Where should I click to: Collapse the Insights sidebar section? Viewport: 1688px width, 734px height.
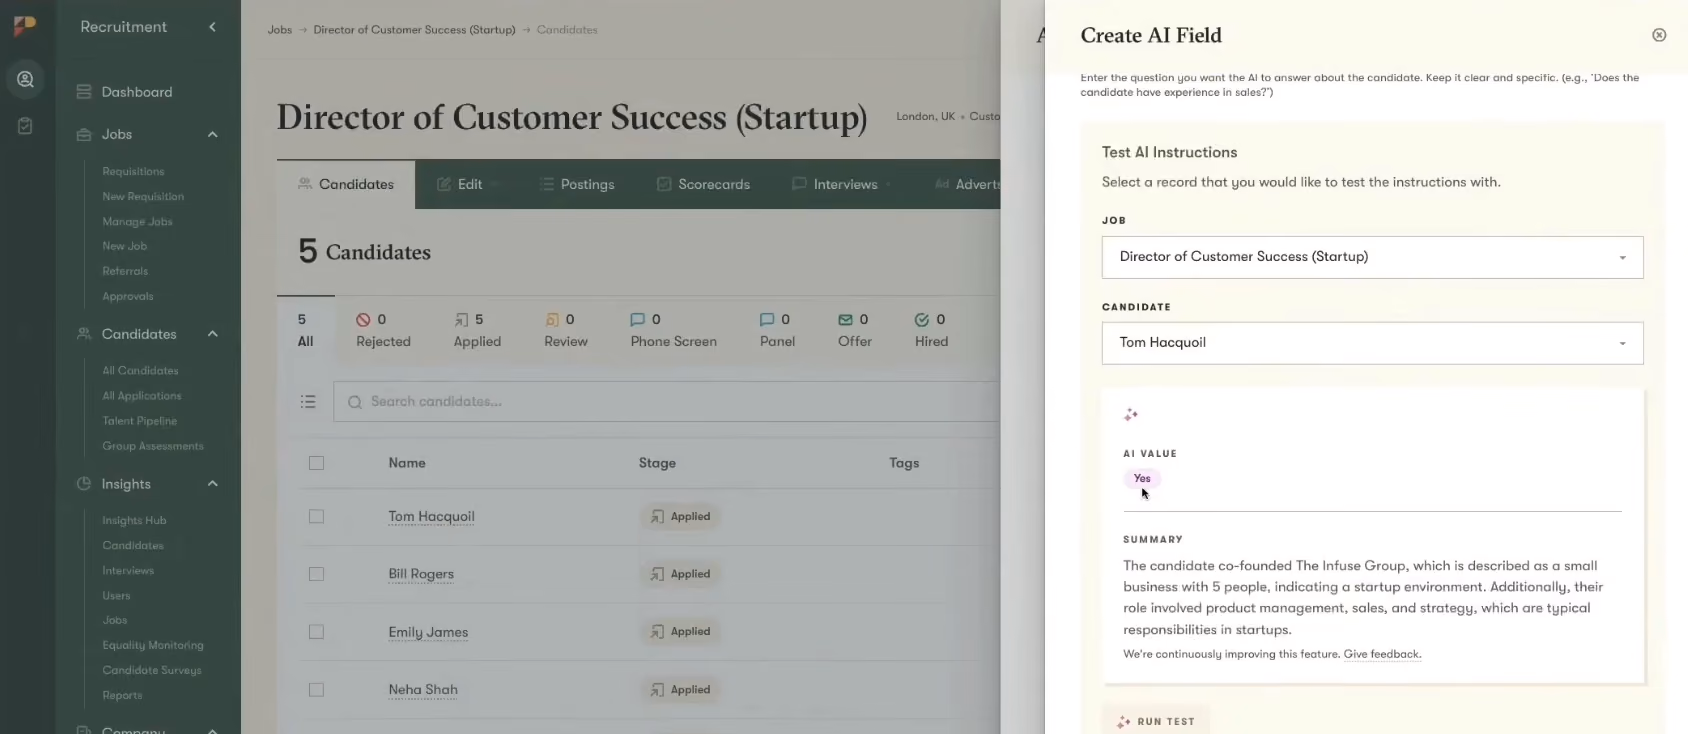[212, 484]
